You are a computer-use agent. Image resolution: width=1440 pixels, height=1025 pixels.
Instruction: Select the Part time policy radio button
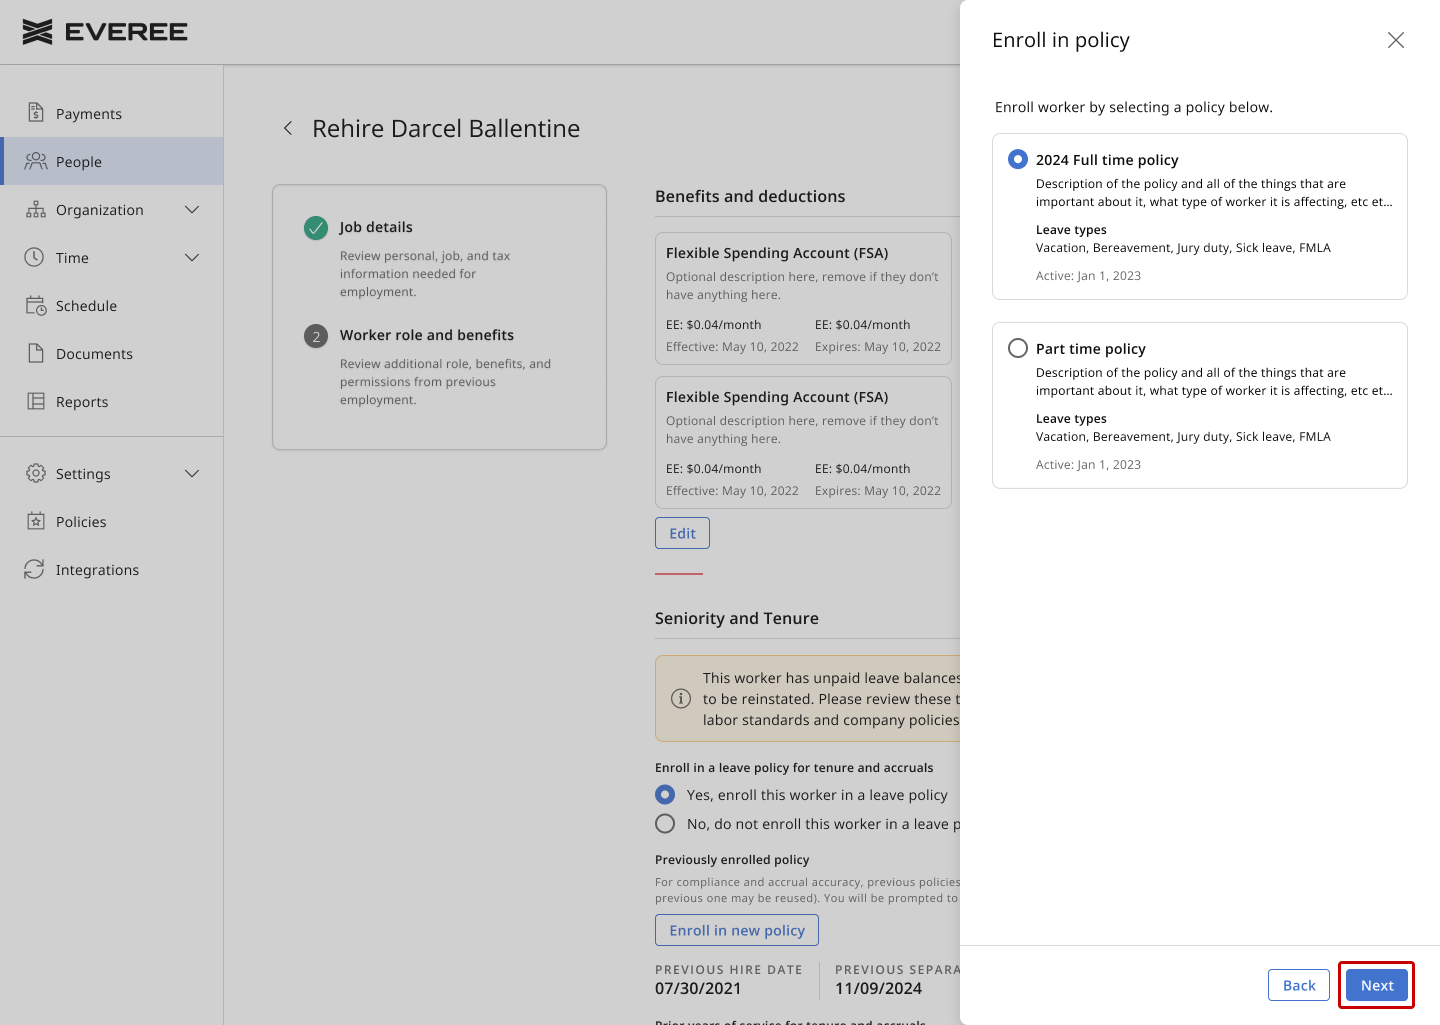pos(1018,348)
